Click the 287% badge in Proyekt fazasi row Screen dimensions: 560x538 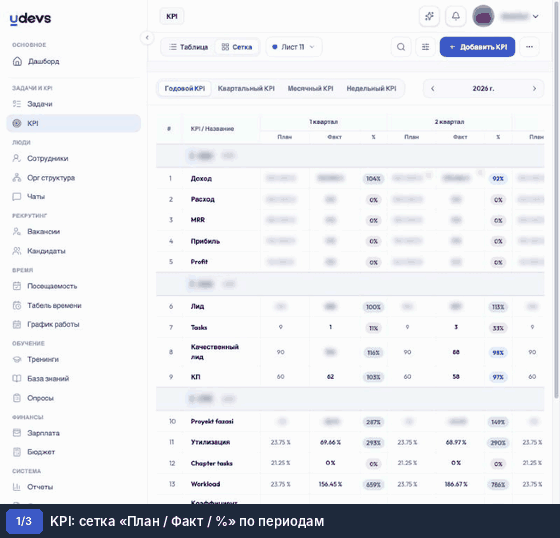pyautogui.click(x=373, y=422)
